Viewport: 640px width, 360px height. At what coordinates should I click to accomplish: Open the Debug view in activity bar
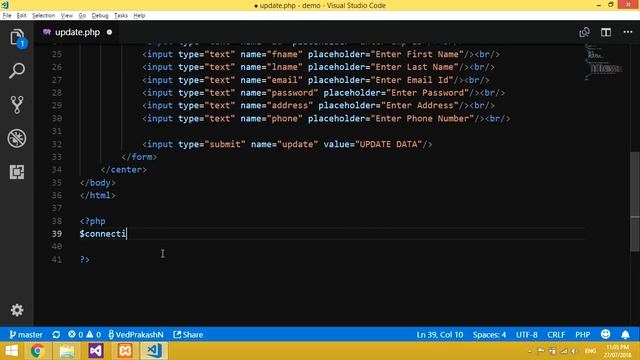click(17, 138)
